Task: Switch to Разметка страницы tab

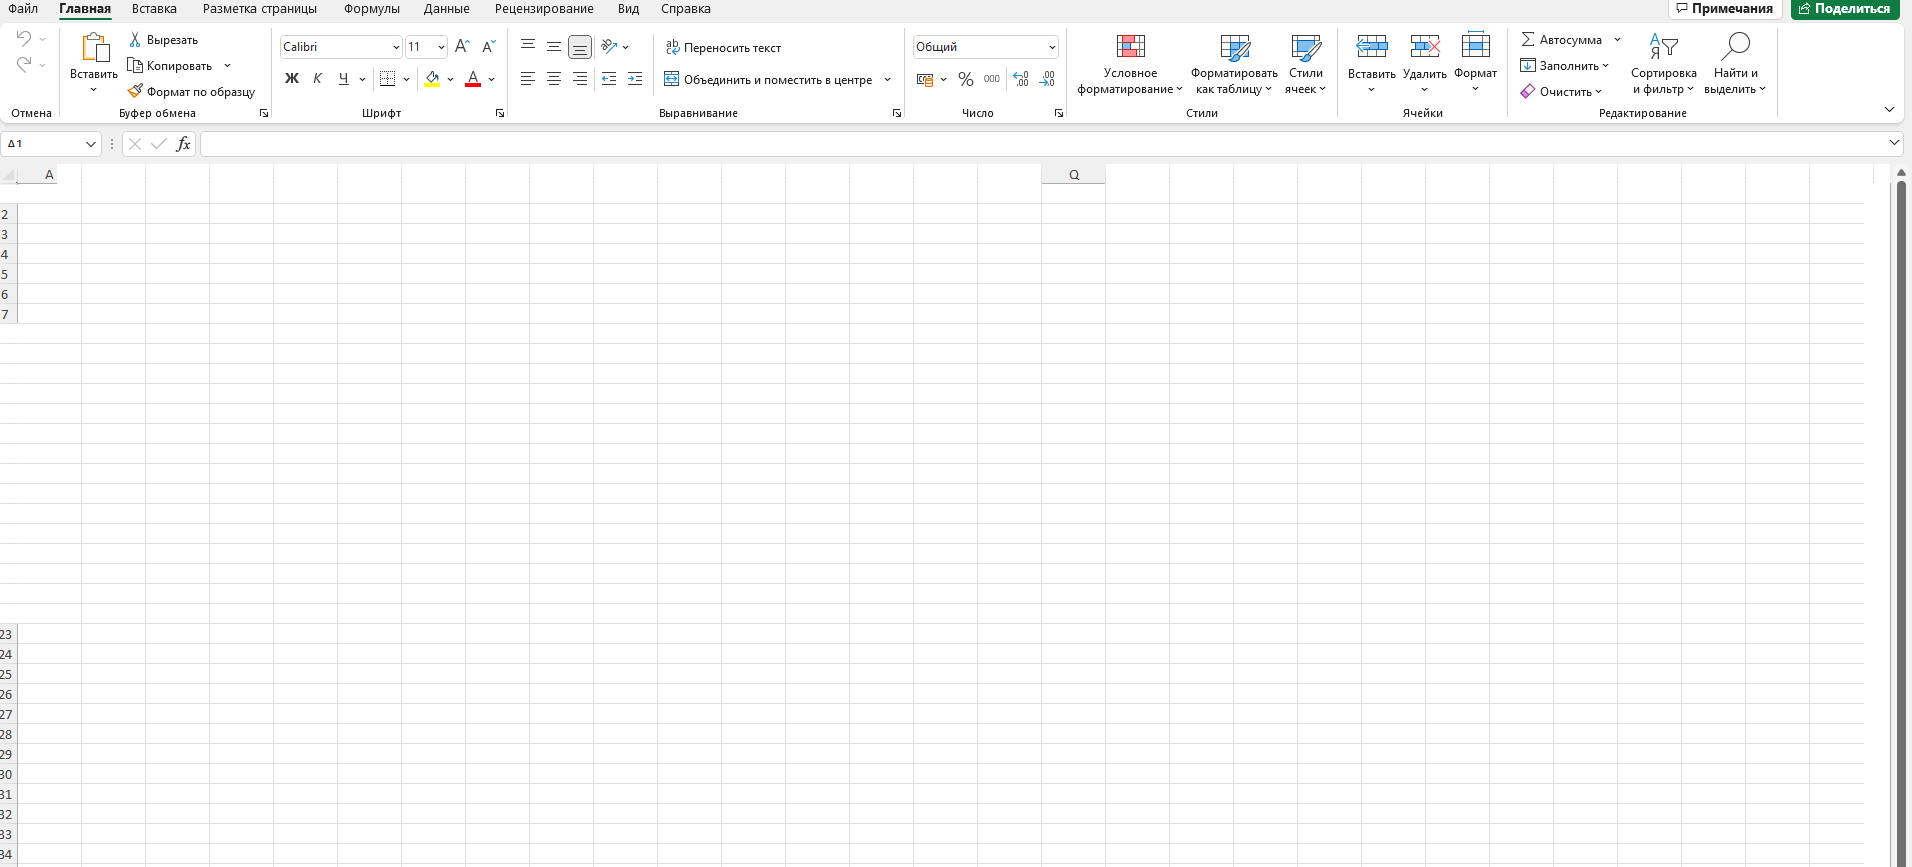Action: click(x=260, y=9)
